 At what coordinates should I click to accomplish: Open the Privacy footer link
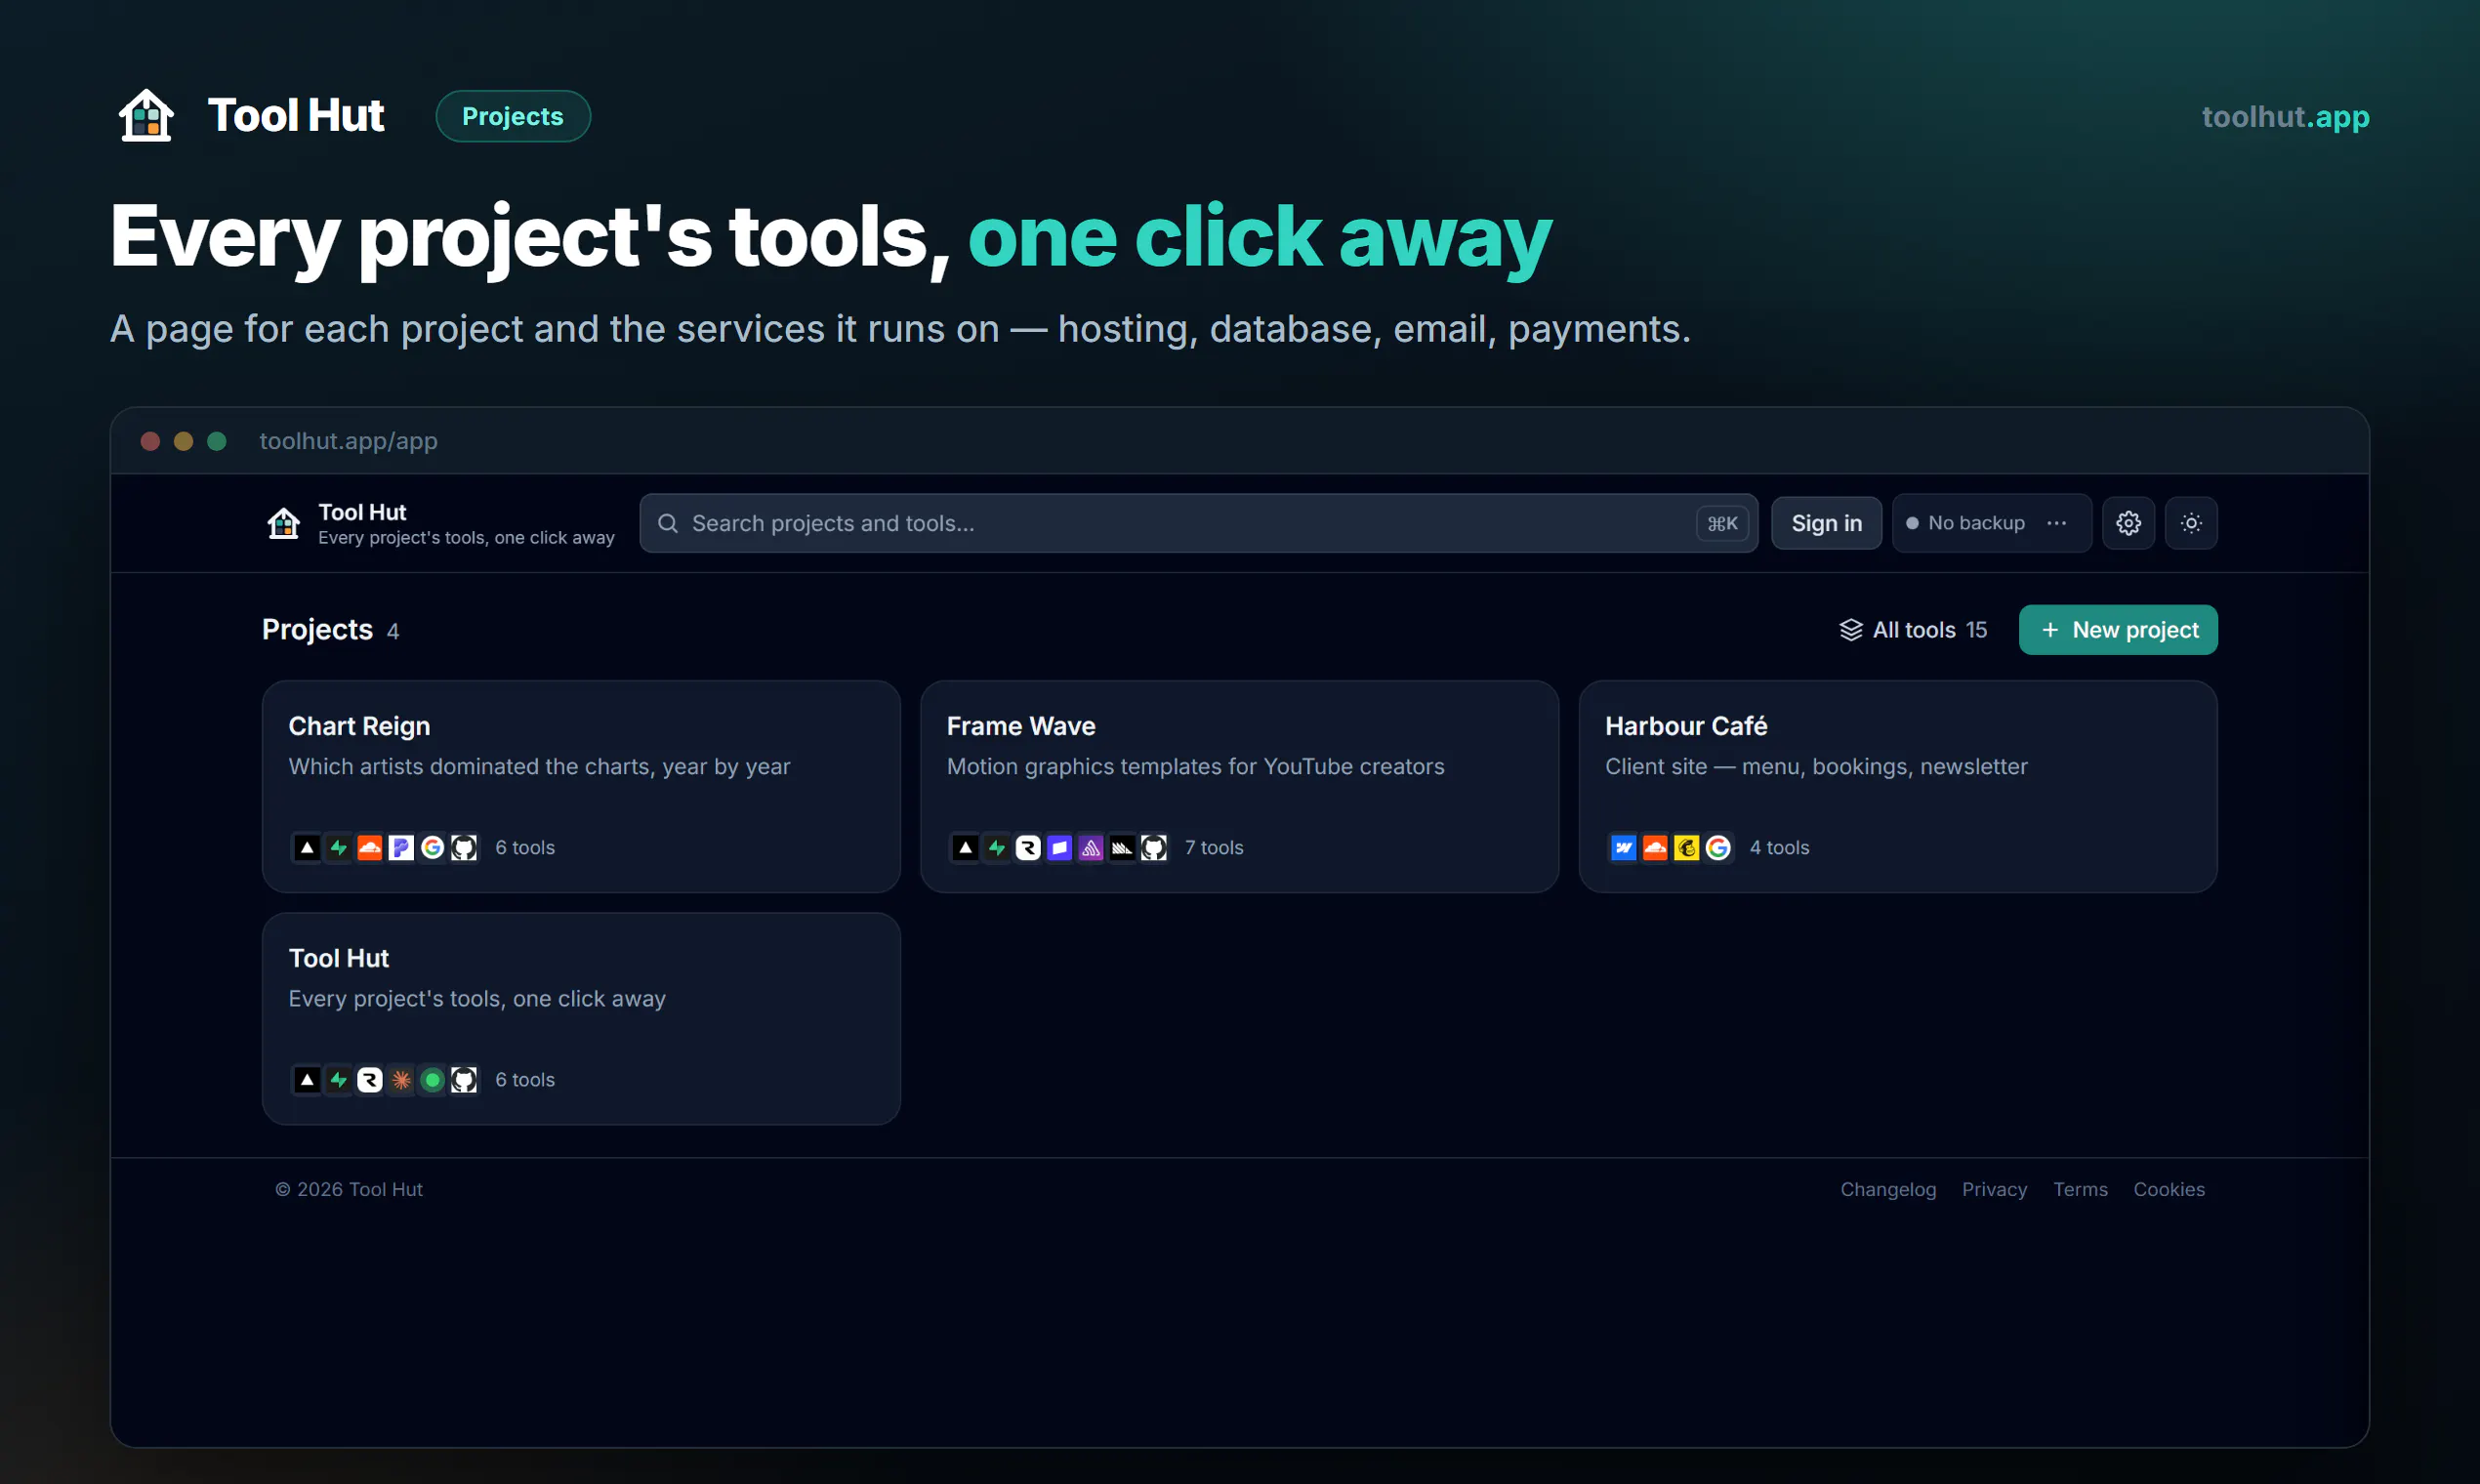pos(1994,1189)
